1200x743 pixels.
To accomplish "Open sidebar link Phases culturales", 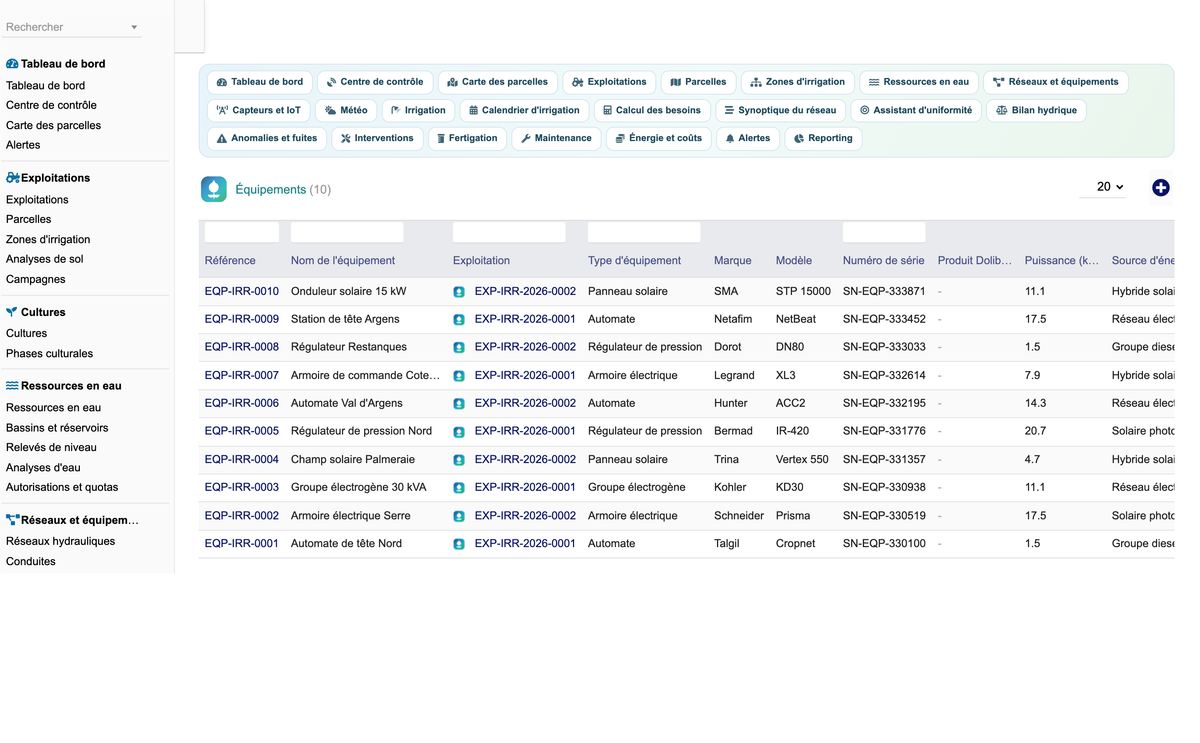I will pyautogui.click(x=49, y=354).
